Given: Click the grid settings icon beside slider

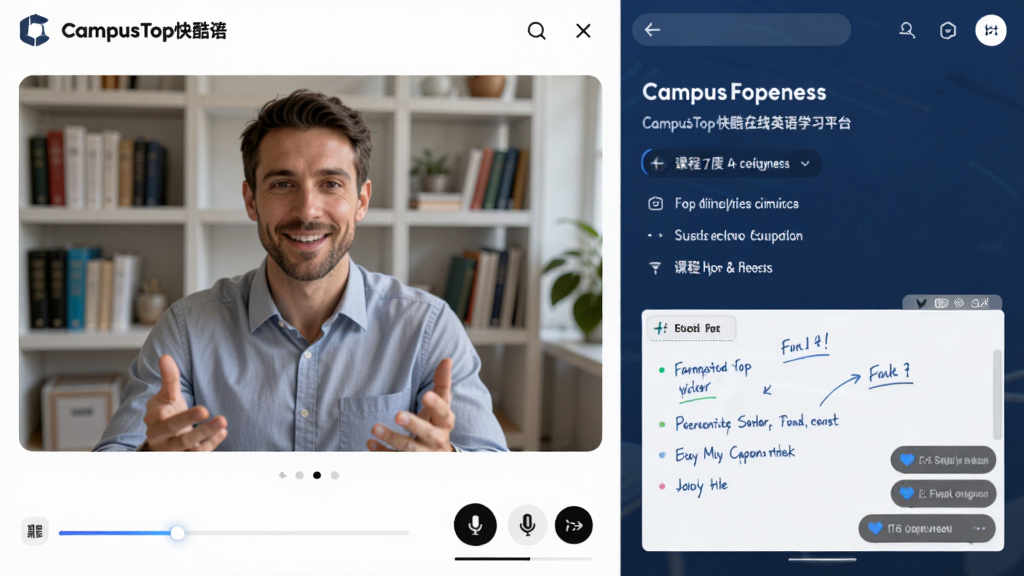Looking at the screenshot, I should (35, 531).
